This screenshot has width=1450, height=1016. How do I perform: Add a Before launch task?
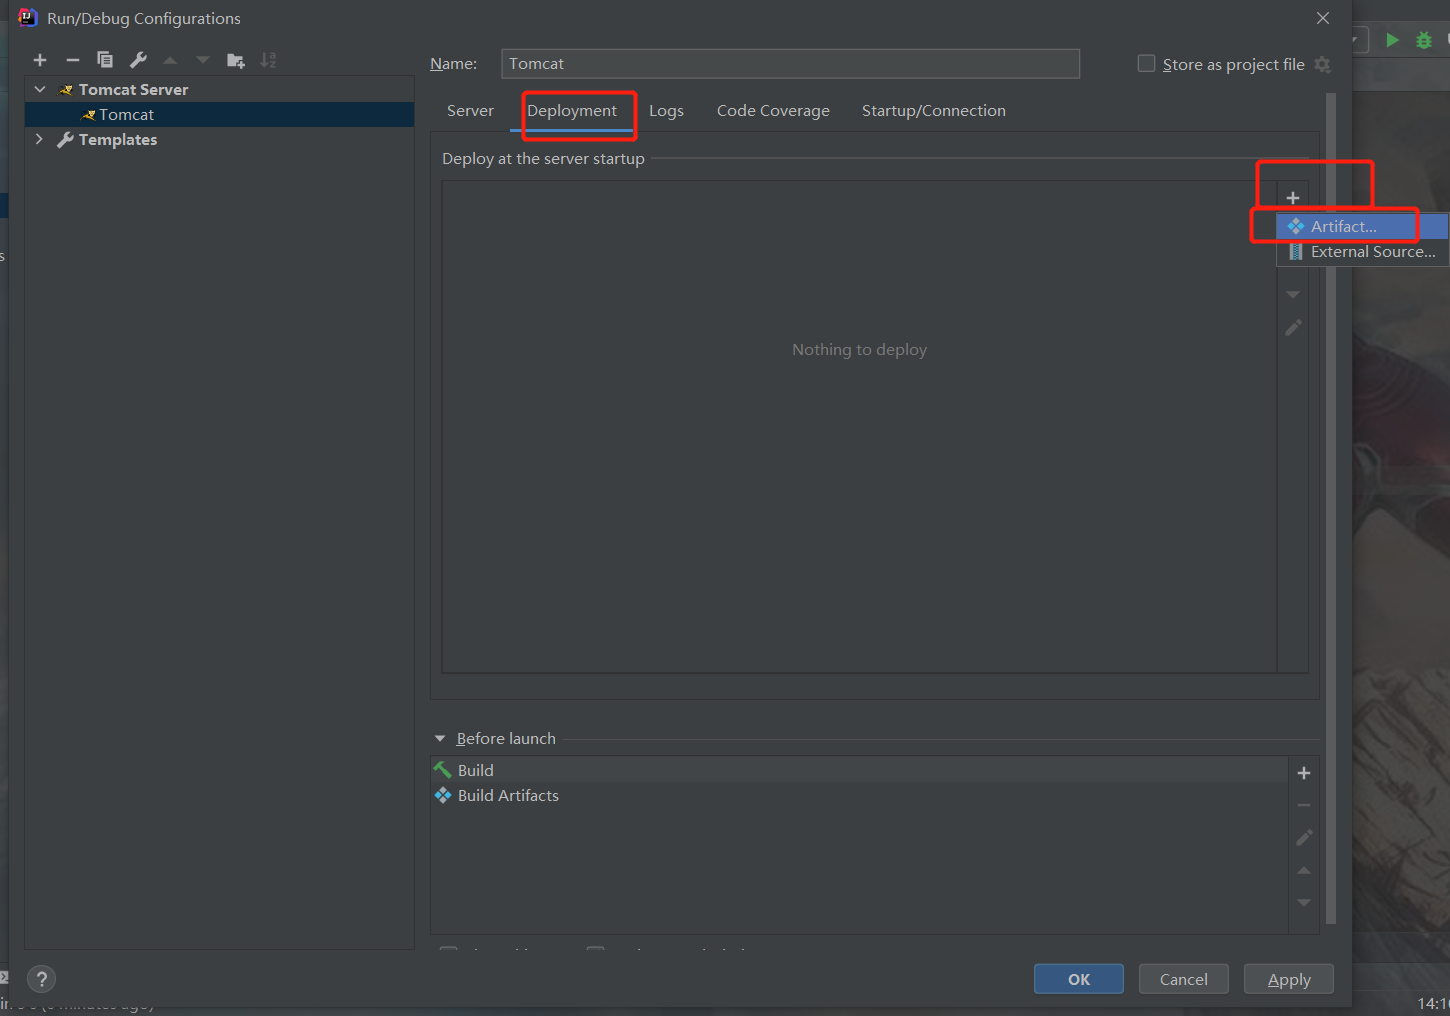(1304, 773)
